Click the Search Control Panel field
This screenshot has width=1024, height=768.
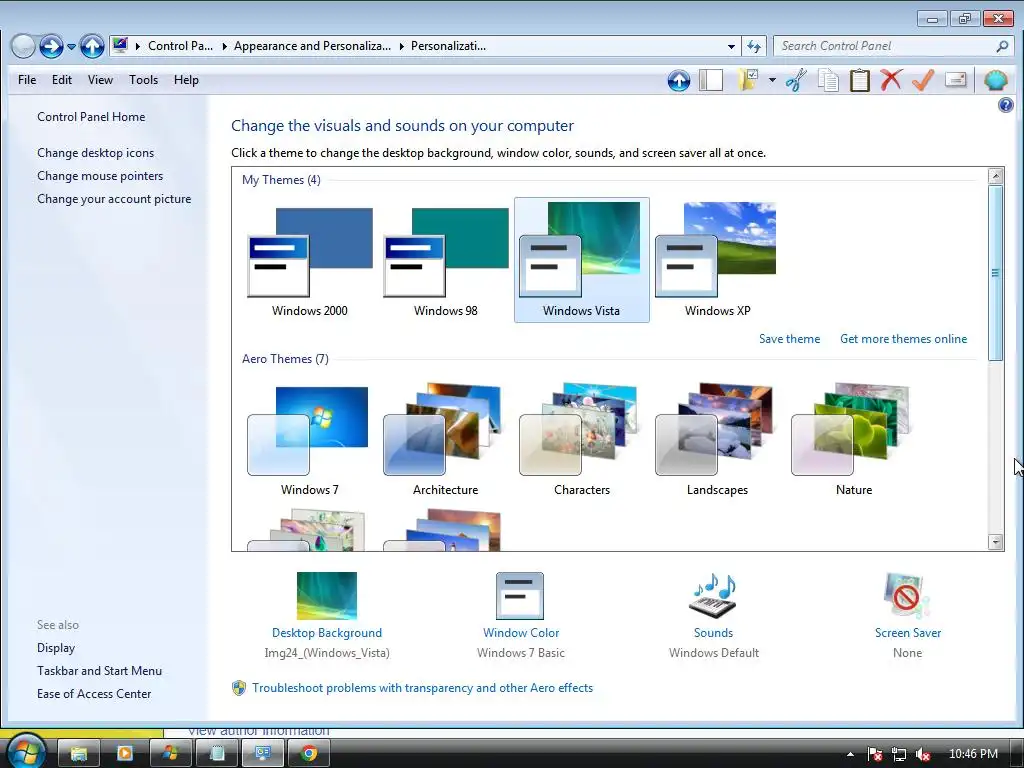(x=894, y=46)
